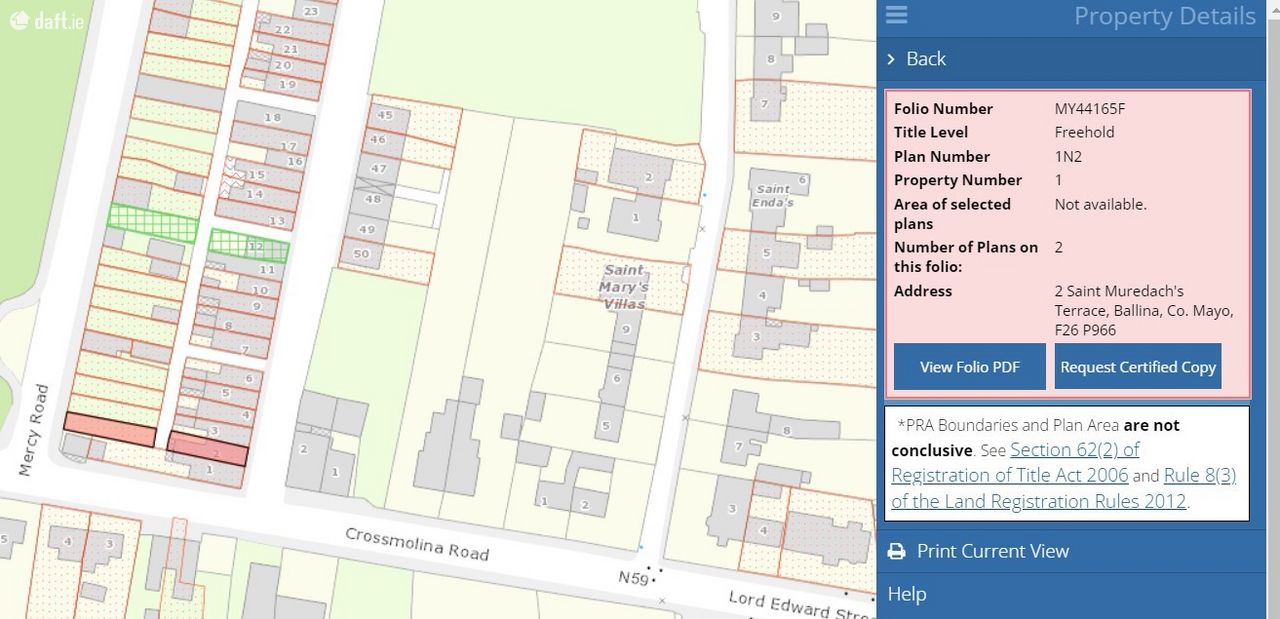Click plot number 50 on the map

pyautogui.click(x=361, y=254)
